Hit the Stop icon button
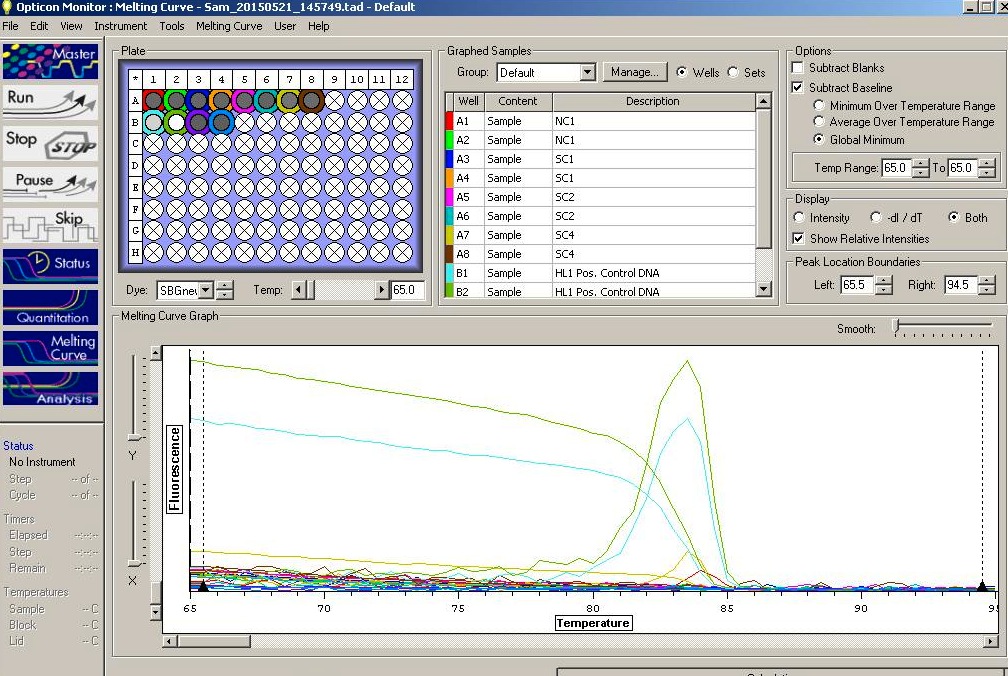The image size is (1008, 676). pos(50,142)
